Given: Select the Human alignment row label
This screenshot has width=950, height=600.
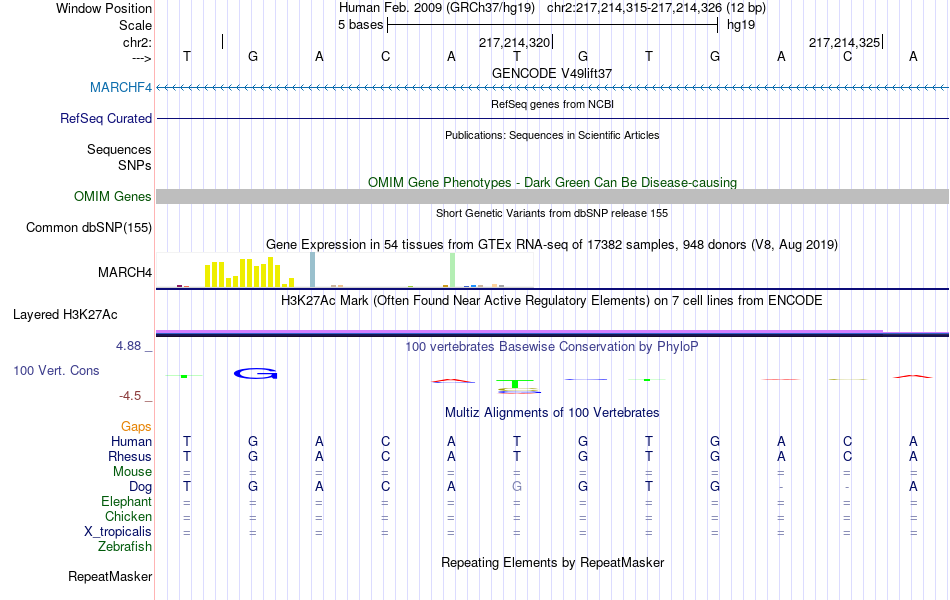Looking at the screenshot, I should 131,441.
